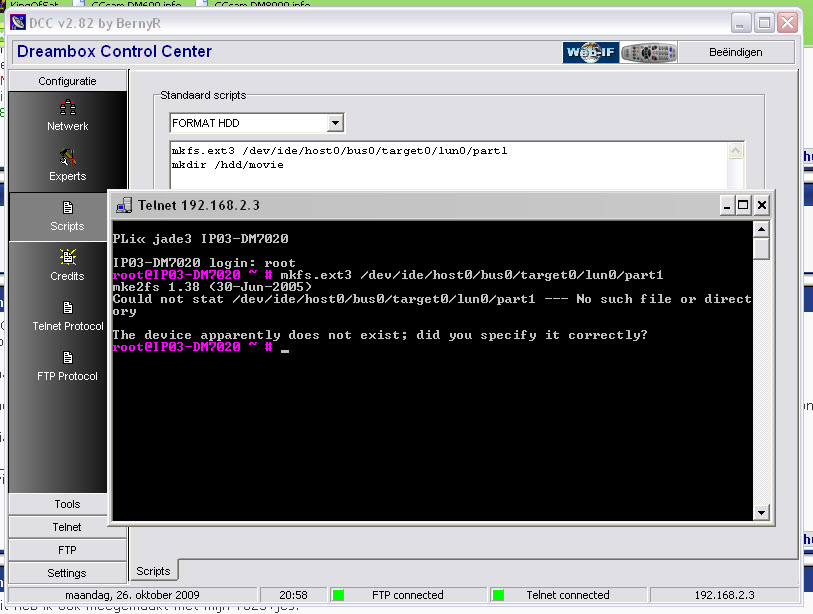The image size is (813, 614).
Task: Maximize the Telnet 192.168.2.3 window
Action: 743,205
